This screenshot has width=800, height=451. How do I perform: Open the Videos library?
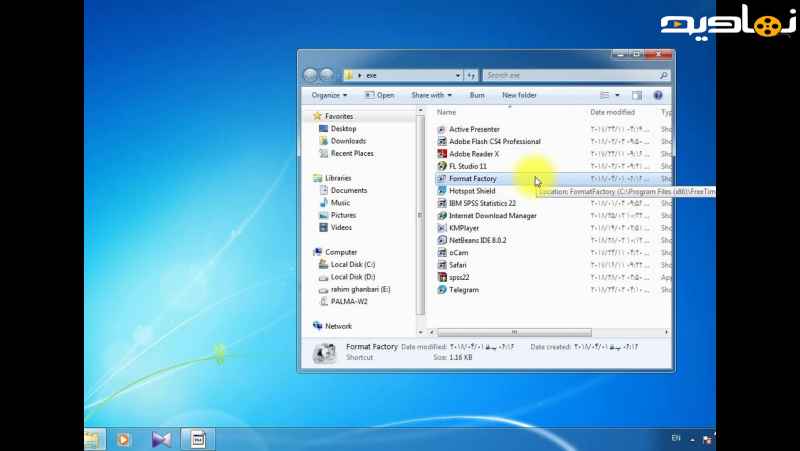point(341,228)
